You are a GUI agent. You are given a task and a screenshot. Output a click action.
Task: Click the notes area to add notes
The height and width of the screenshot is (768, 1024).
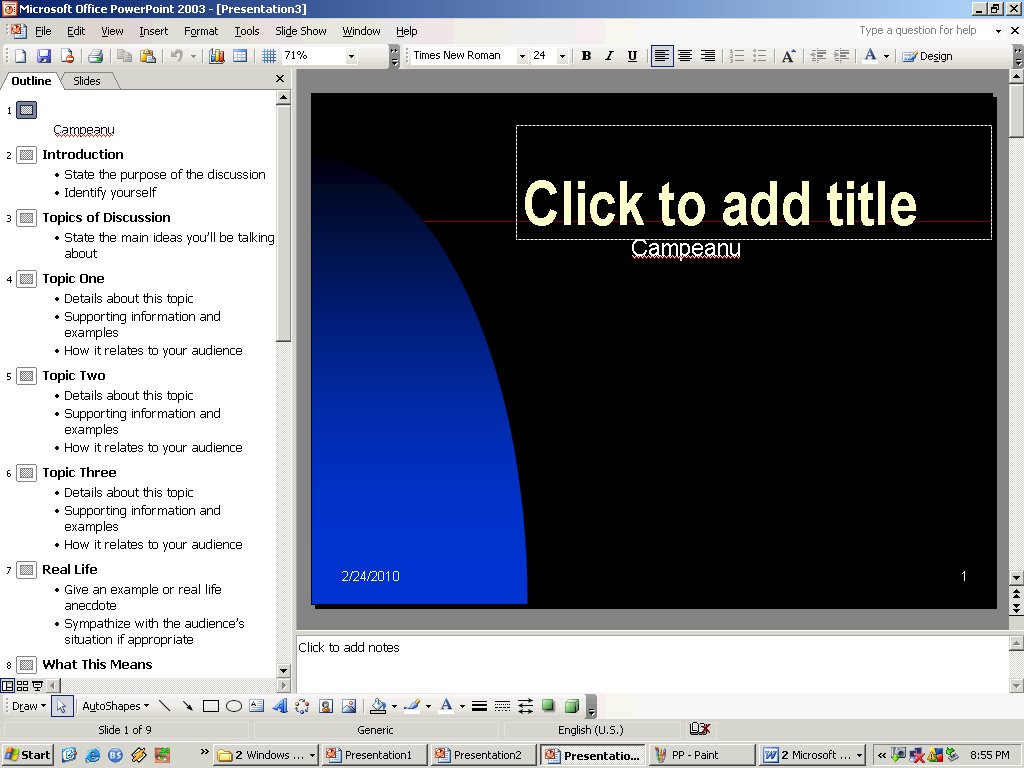[x=652, y=664]
